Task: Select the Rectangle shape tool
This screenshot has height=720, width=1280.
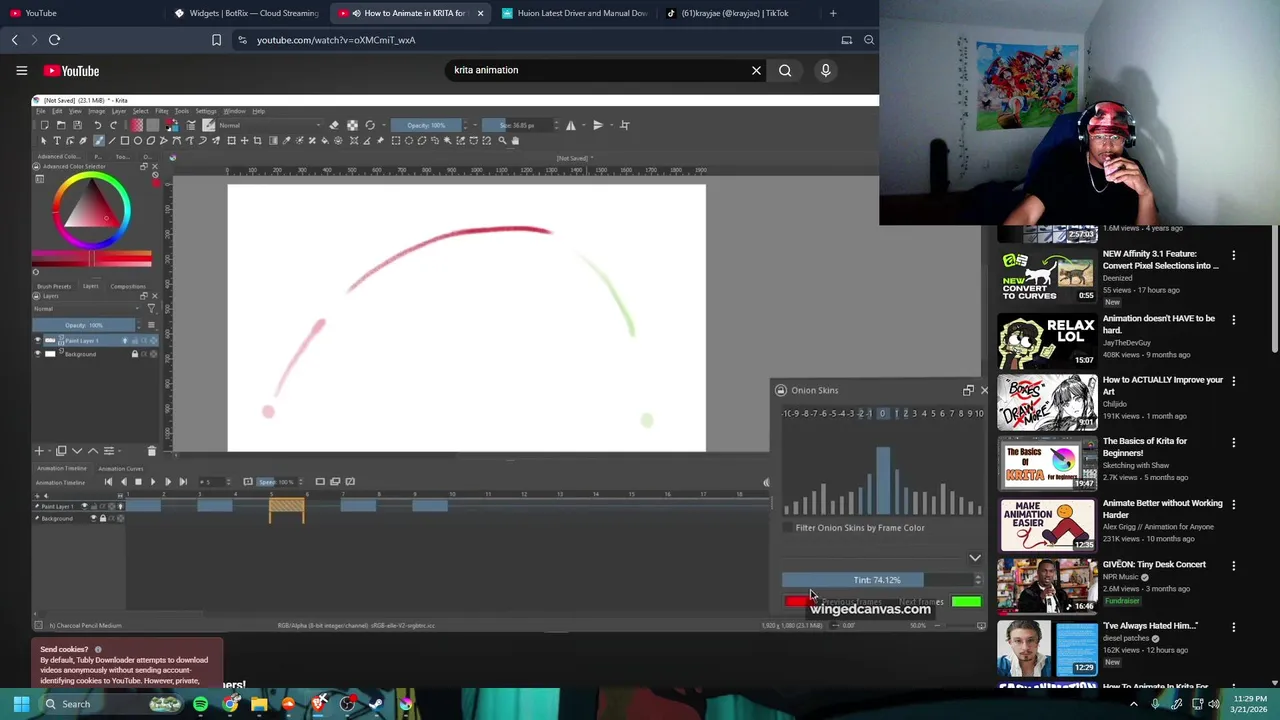Action: click(125, 141)
